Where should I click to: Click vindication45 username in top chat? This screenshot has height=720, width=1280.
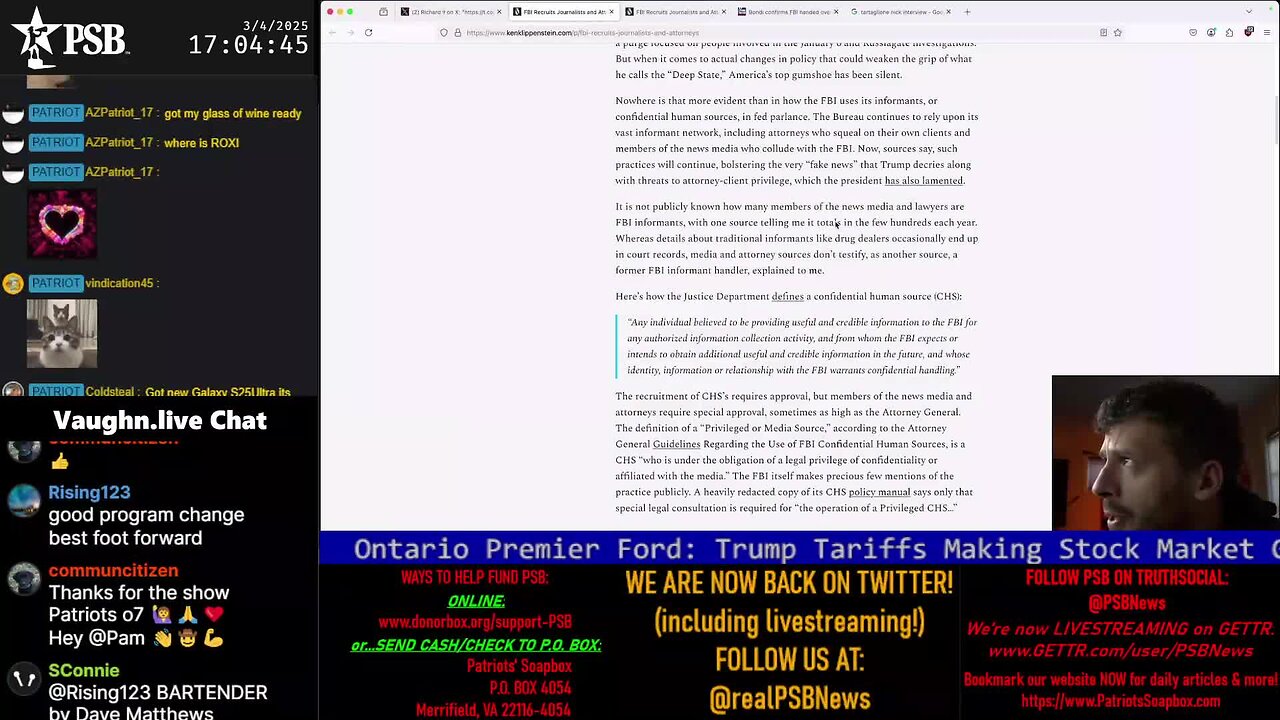click(x=119, y=283)
